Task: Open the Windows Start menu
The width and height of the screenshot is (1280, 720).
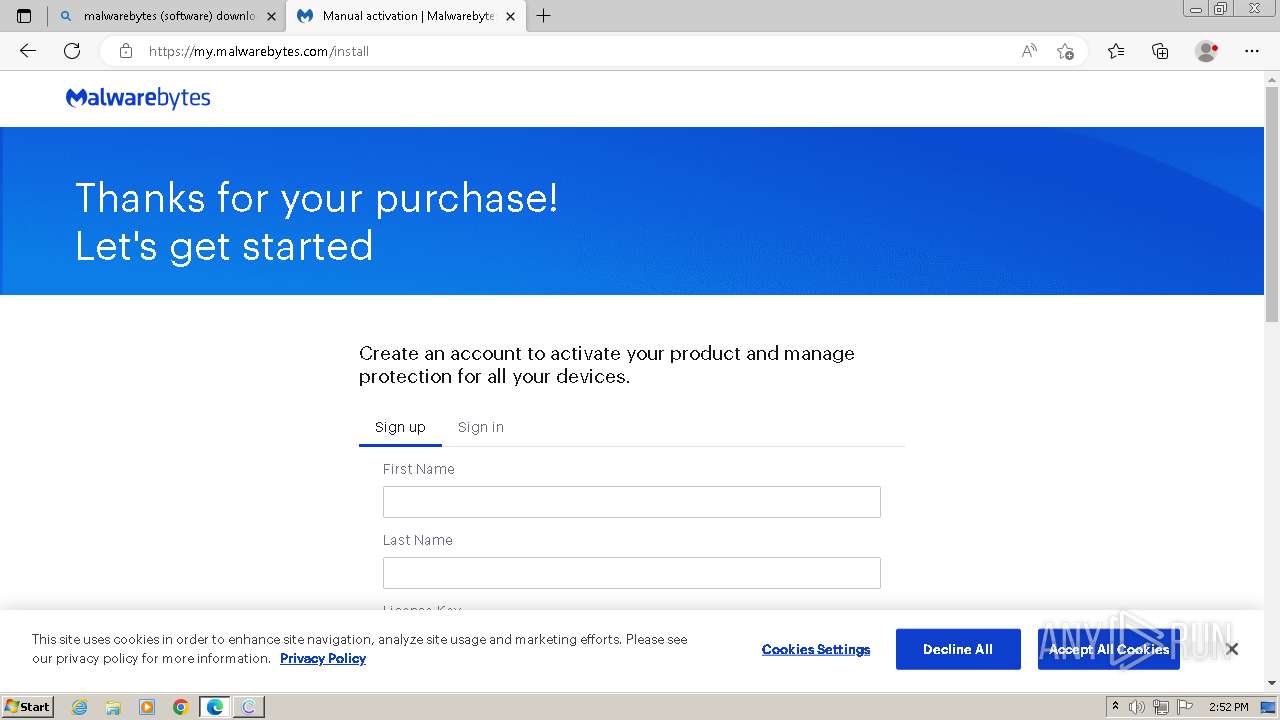Action: coord(28,707)
